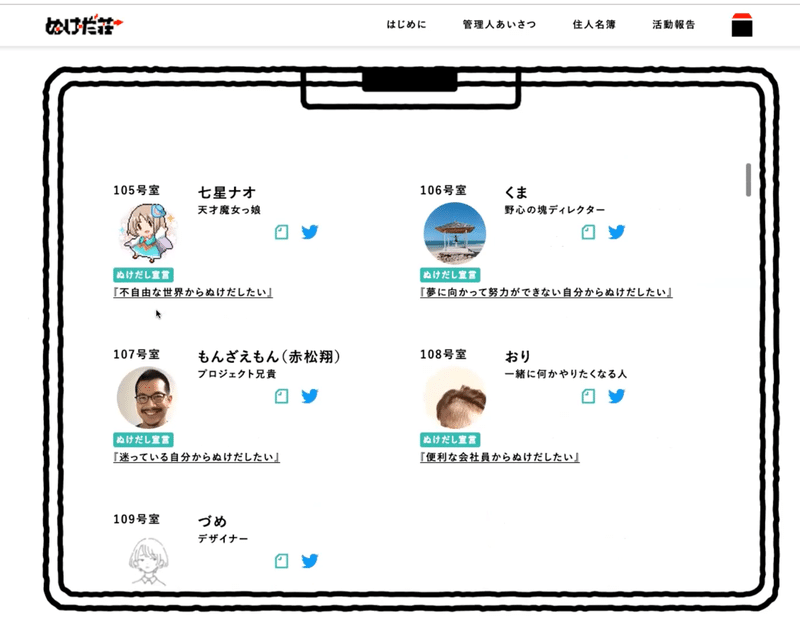Click the 109号室 room label

tap(136, 519)
